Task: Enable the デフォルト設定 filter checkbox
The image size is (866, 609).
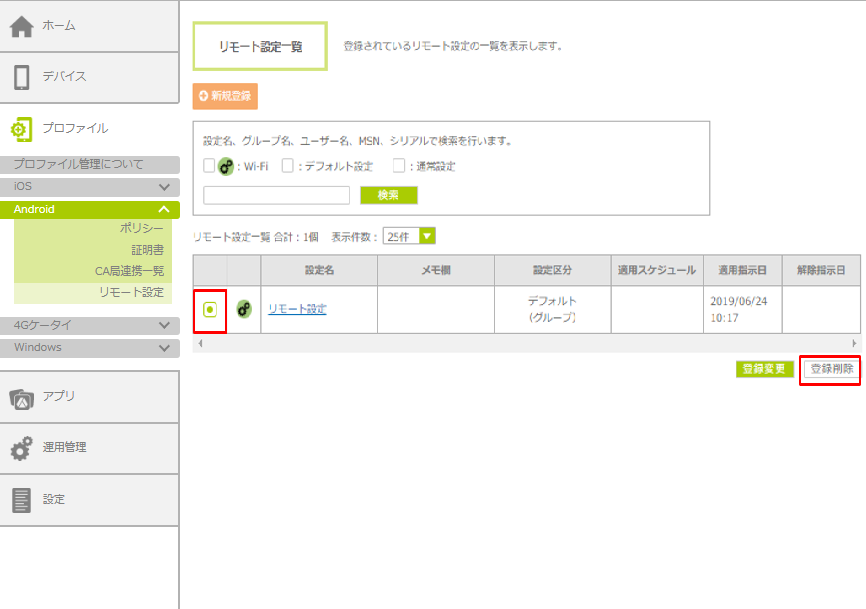Action: (x=288, y=166)
